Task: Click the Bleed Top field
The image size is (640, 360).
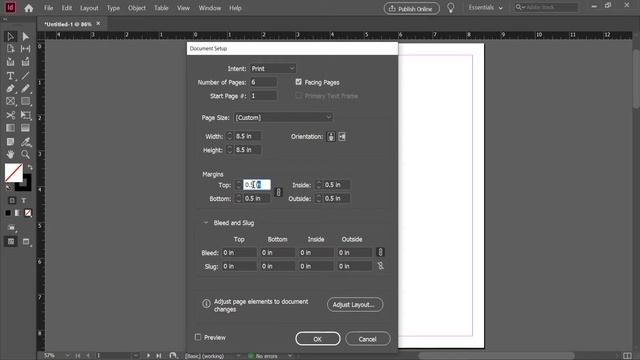Action: (x=239, y=253)
